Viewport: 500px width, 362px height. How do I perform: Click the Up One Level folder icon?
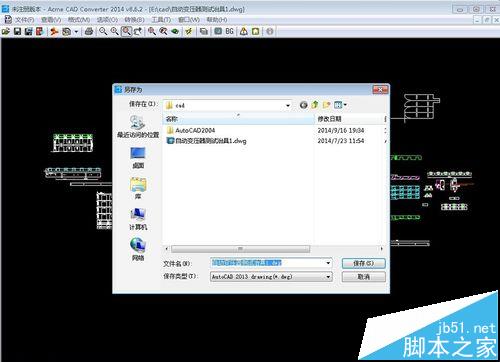[315, 105]
